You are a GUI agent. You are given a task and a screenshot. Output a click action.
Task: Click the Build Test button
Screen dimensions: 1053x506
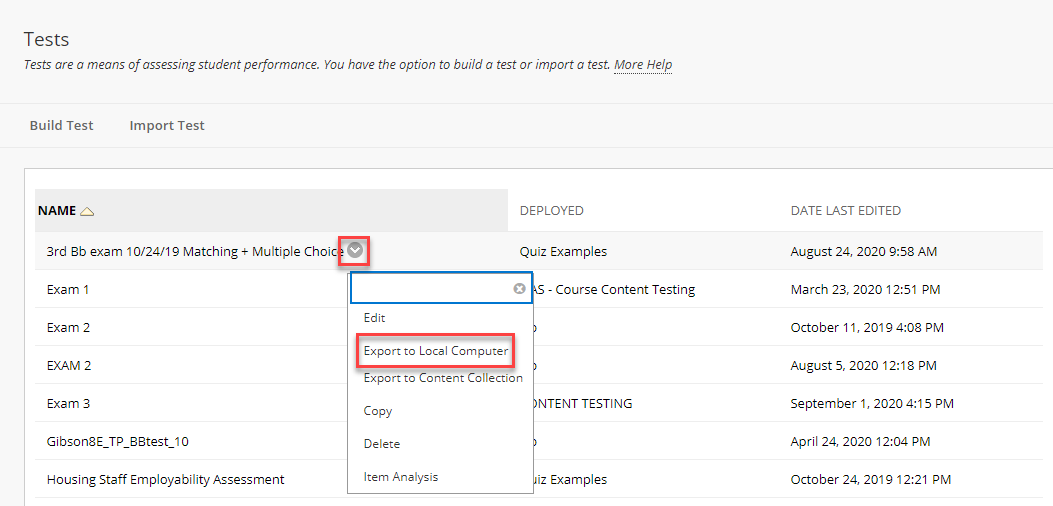(62, 126)
